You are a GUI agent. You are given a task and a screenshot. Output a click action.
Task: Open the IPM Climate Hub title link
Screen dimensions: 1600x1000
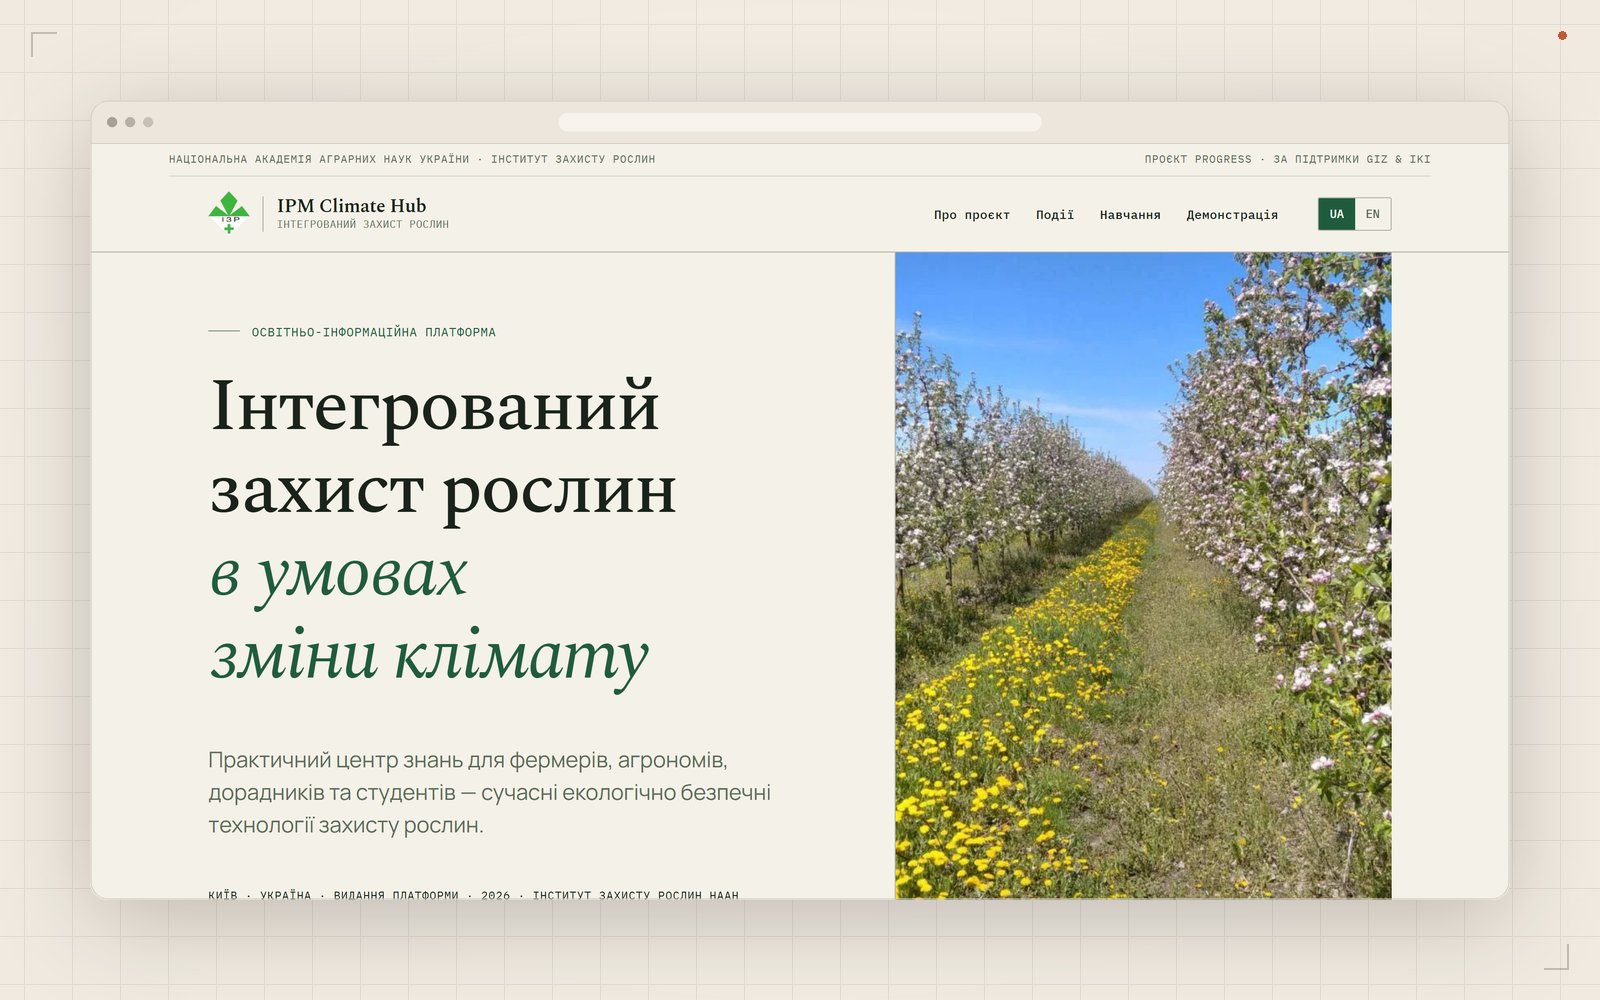pos(351,205)
